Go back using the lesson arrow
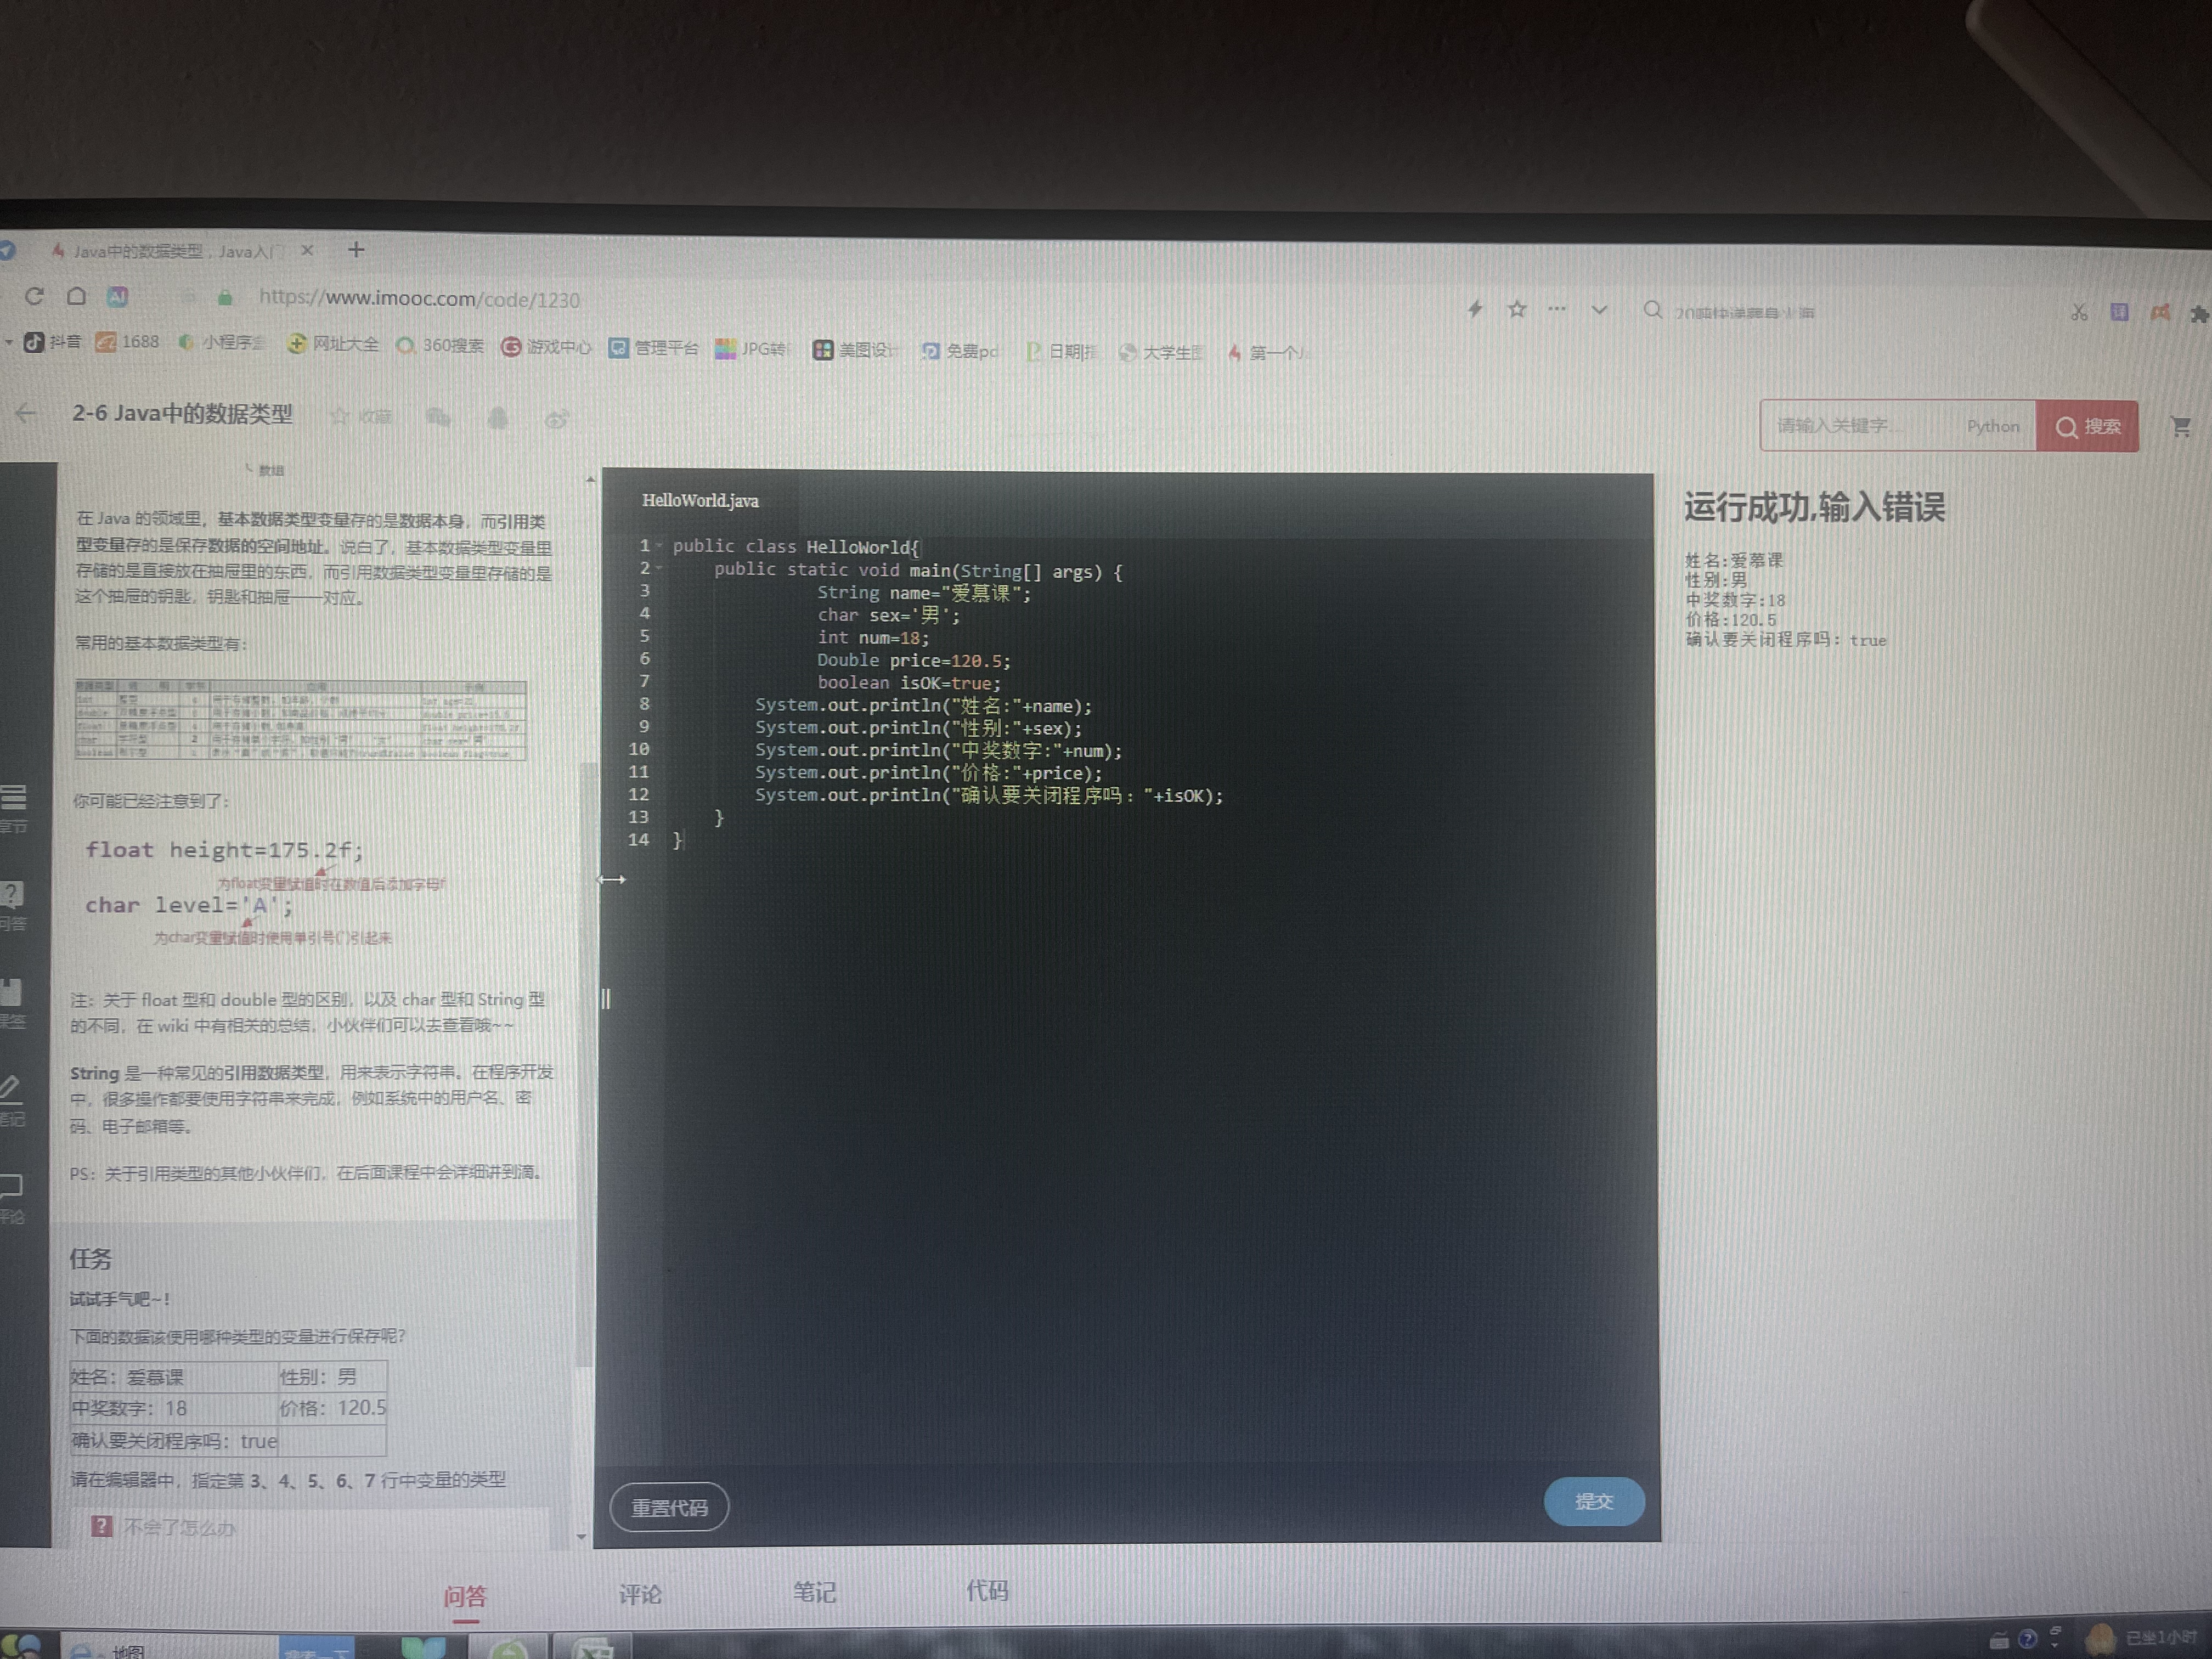This screenshot has width=2212, height=1659. click(x=26, y=413)
